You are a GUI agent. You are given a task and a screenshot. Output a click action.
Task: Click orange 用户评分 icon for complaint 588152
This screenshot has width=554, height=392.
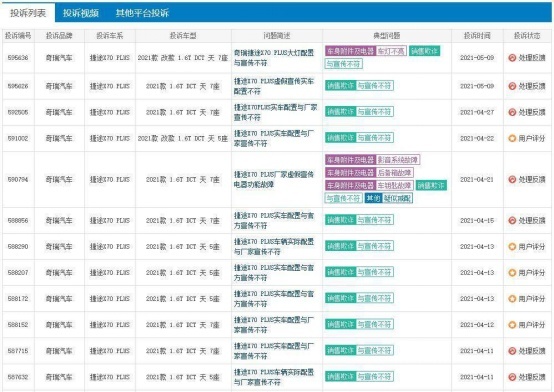tap(512, 324)
